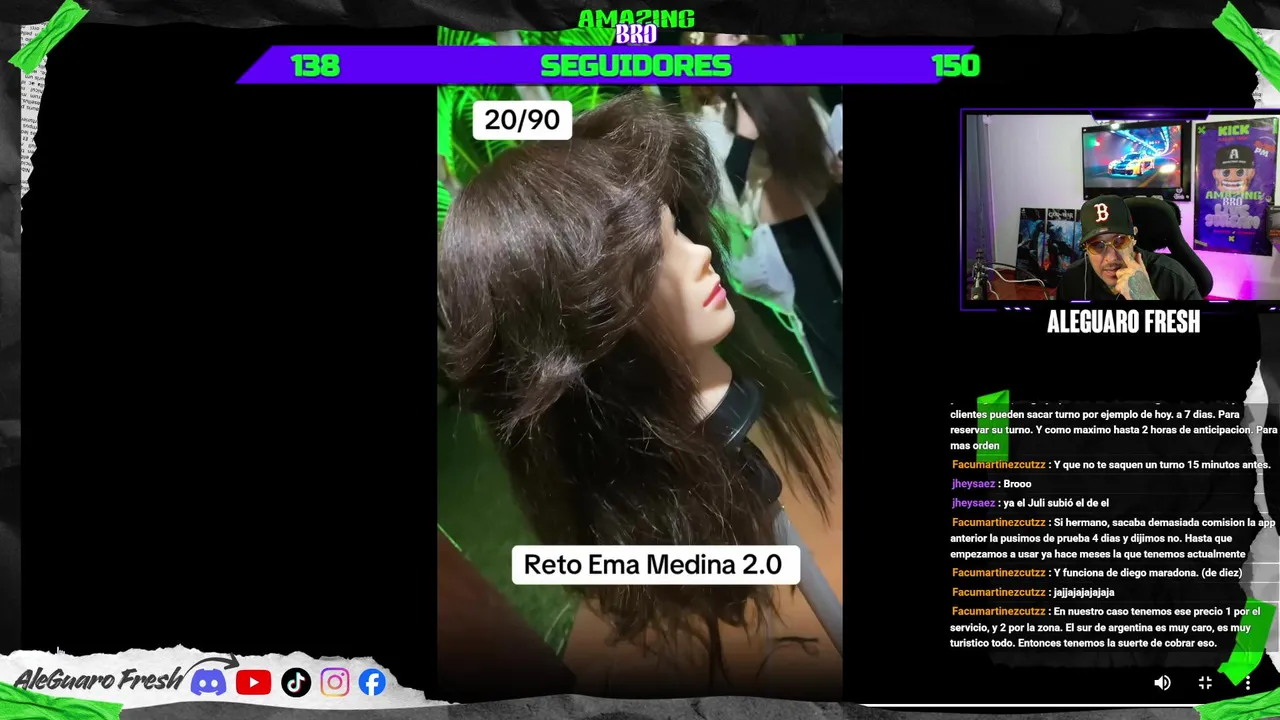Image resolution: width=1280 pixels, height=720 pixels.
Task: Click chat message starting 'Si hermano, sacaba demasiada'
Action: [x=1113, y=538]
